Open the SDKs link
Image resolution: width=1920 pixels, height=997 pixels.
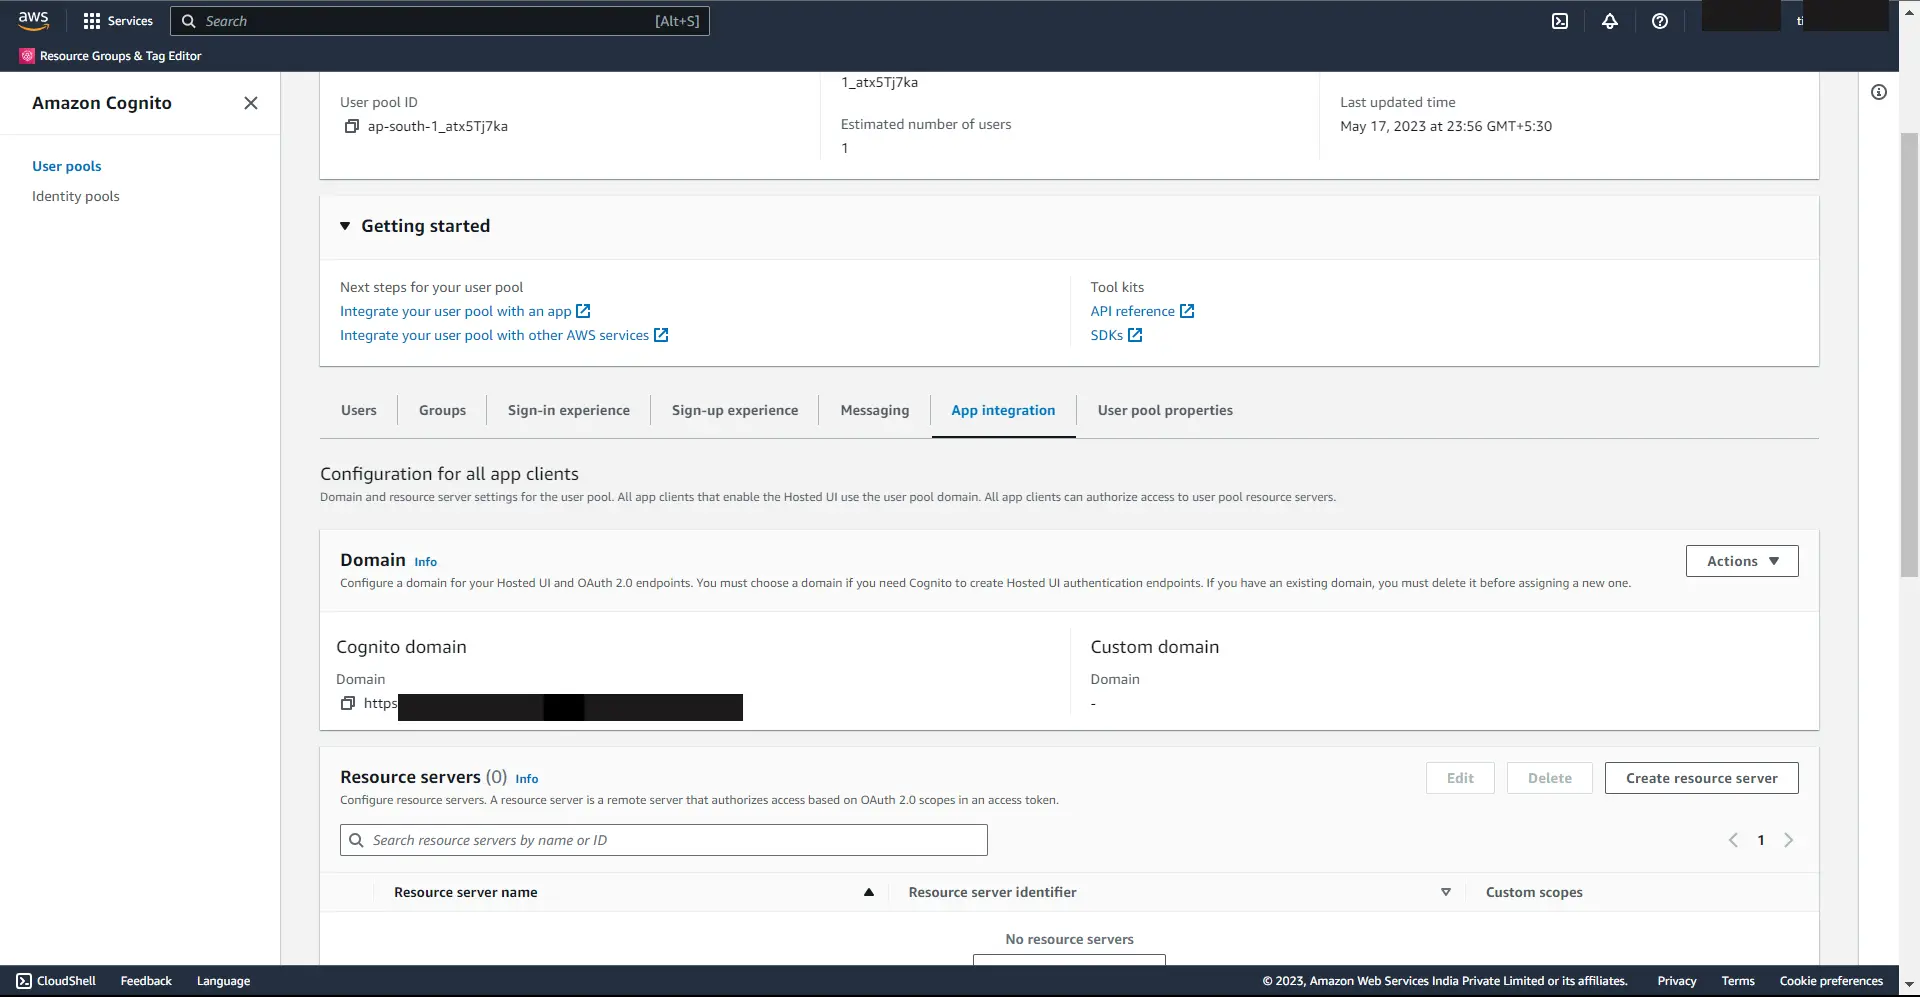click(1107, 335)
